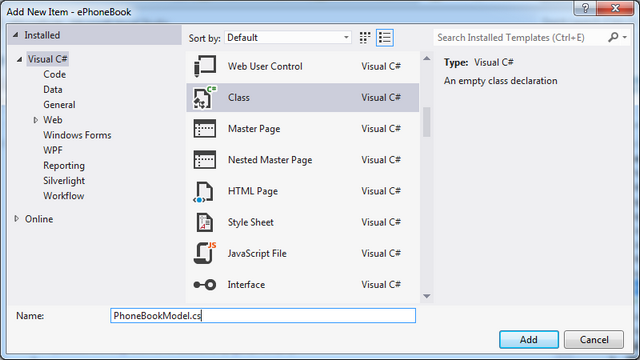This screenshot has height=360, width=640.
Task: Select the Class template icon
Action: pos(204,98)
